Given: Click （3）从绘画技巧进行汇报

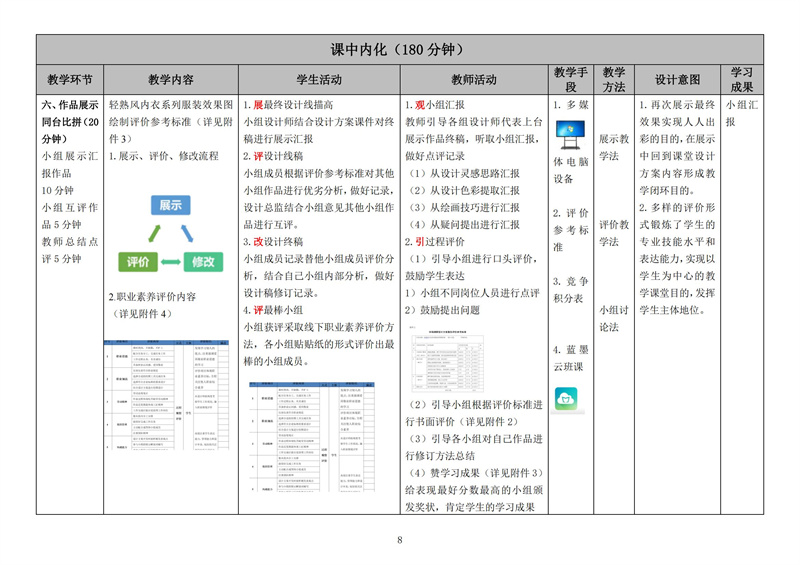Looking at the screenshot, I should (x=463, y=207).
